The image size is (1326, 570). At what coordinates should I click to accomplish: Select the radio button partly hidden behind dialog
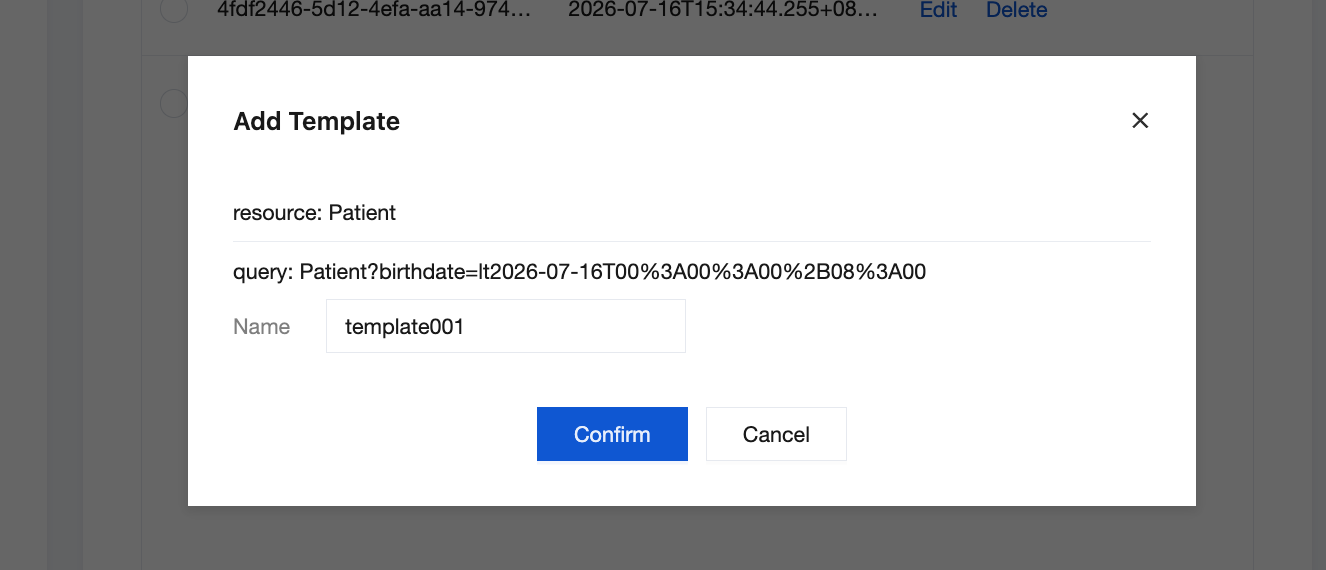(x=174, y=103)
